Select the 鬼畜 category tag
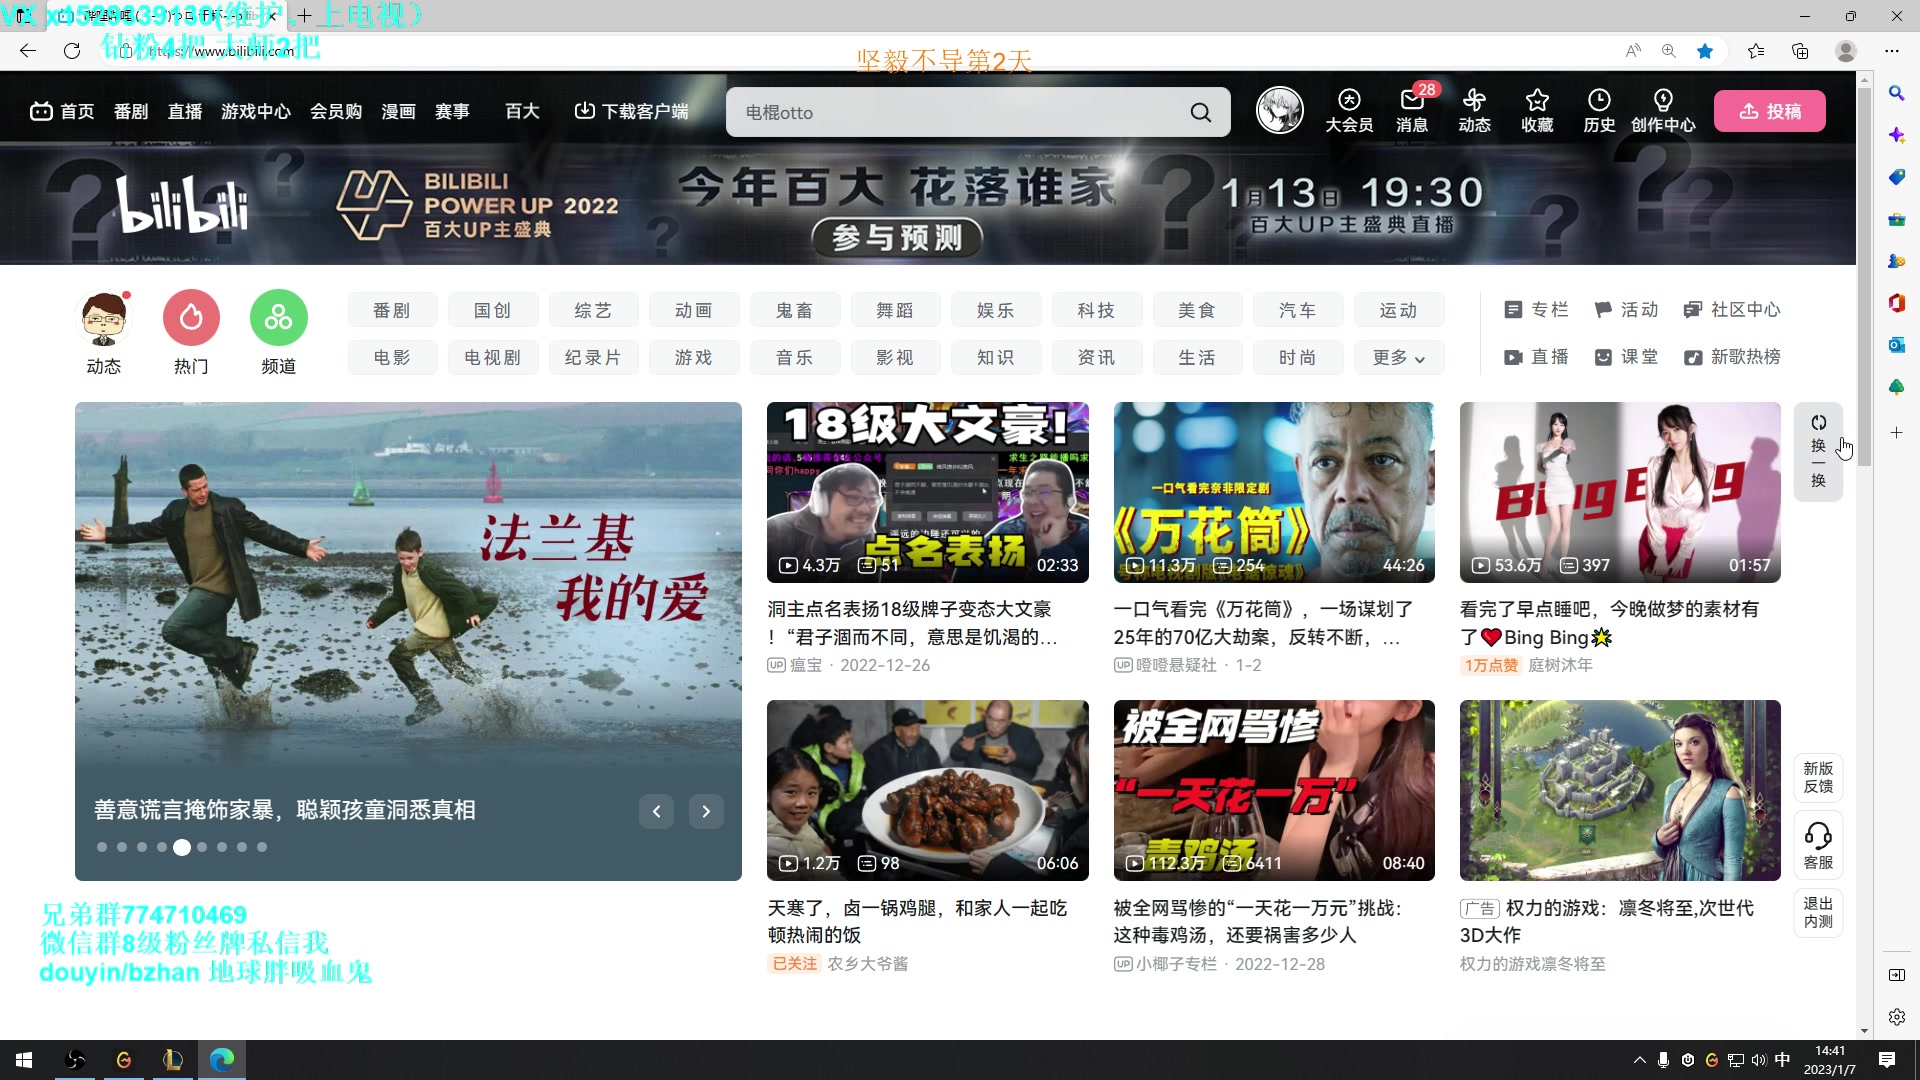Viewport: 1920px width, 1080px height. coord(795,310)
